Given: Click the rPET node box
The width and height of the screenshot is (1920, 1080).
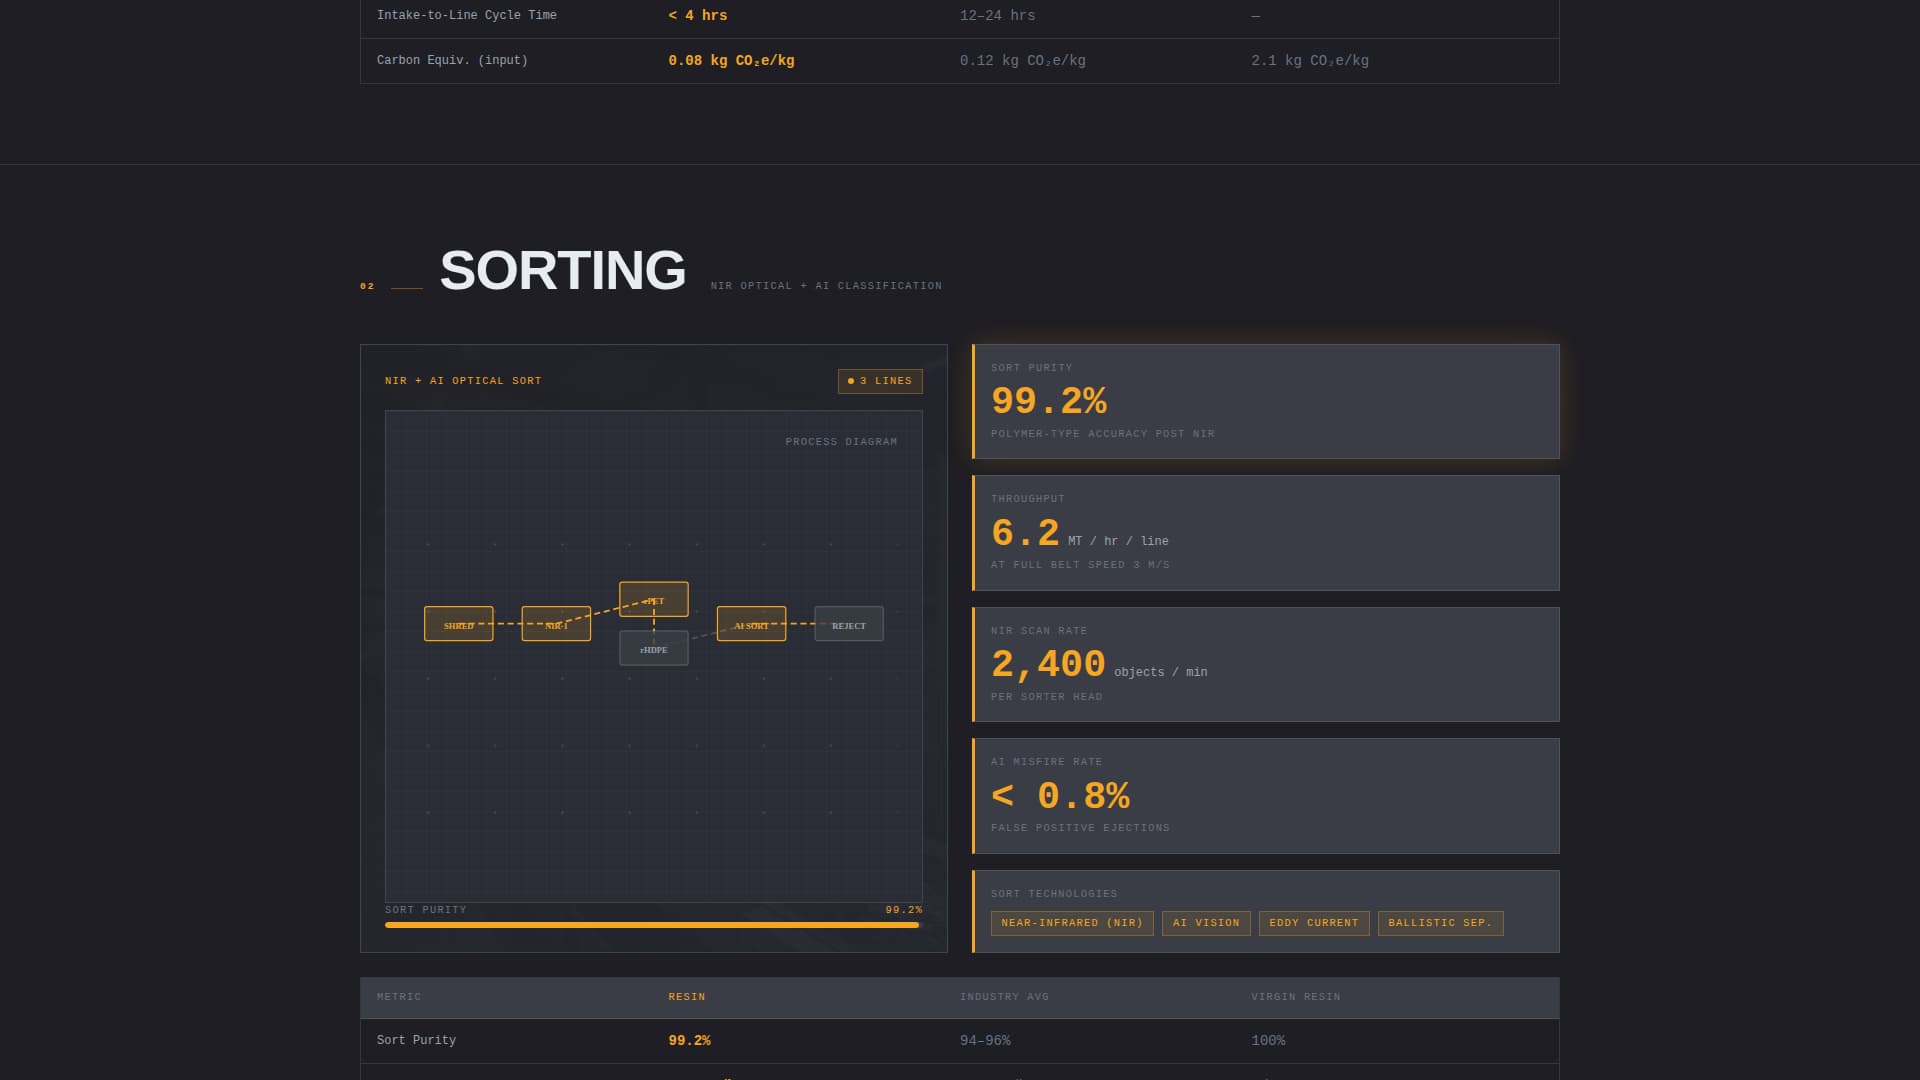Looking at the screenshot, I should (x=653, y=599).
